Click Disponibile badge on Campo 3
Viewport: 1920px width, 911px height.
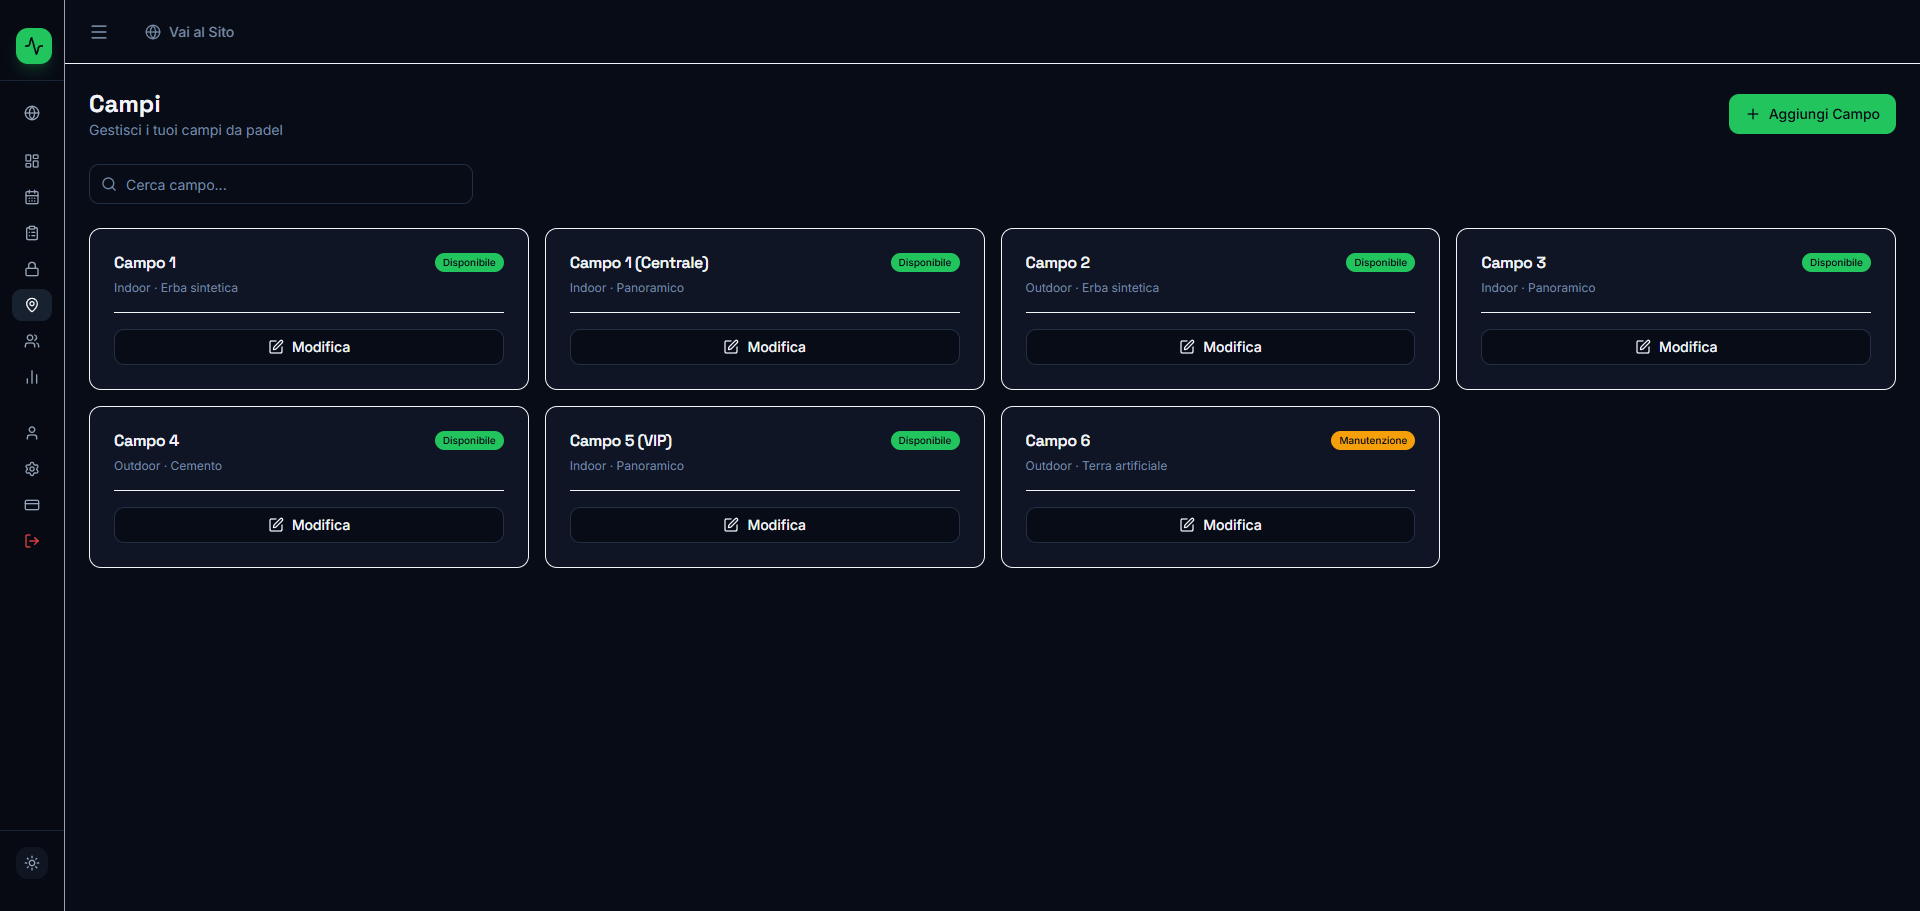pos(1836,263)
